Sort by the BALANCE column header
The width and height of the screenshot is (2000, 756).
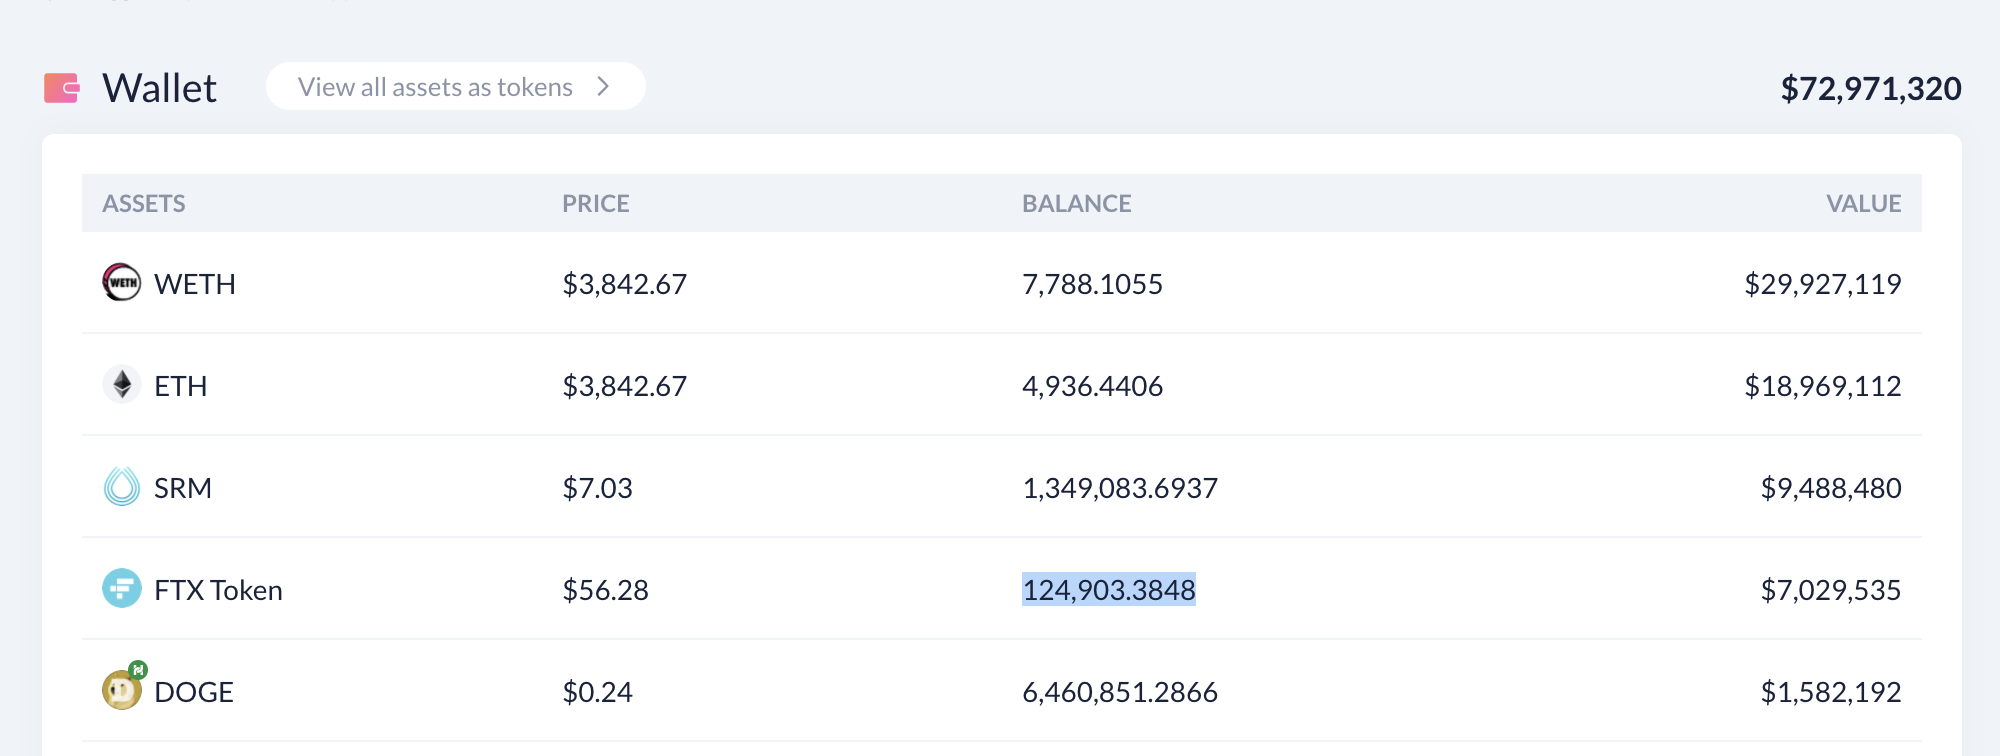[x=1077, y=204]
